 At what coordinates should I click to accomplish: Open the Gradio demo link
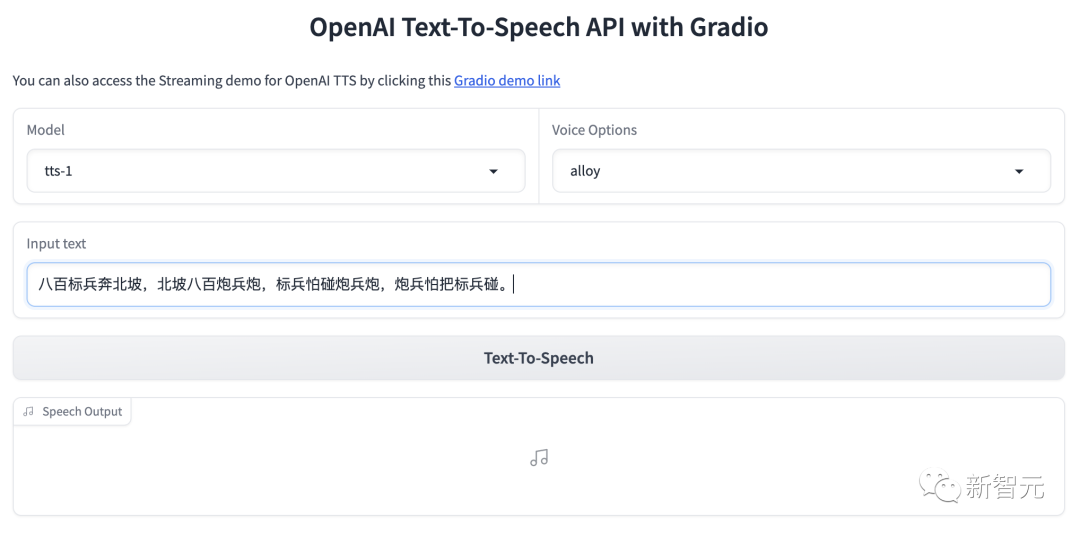point(507,80)
